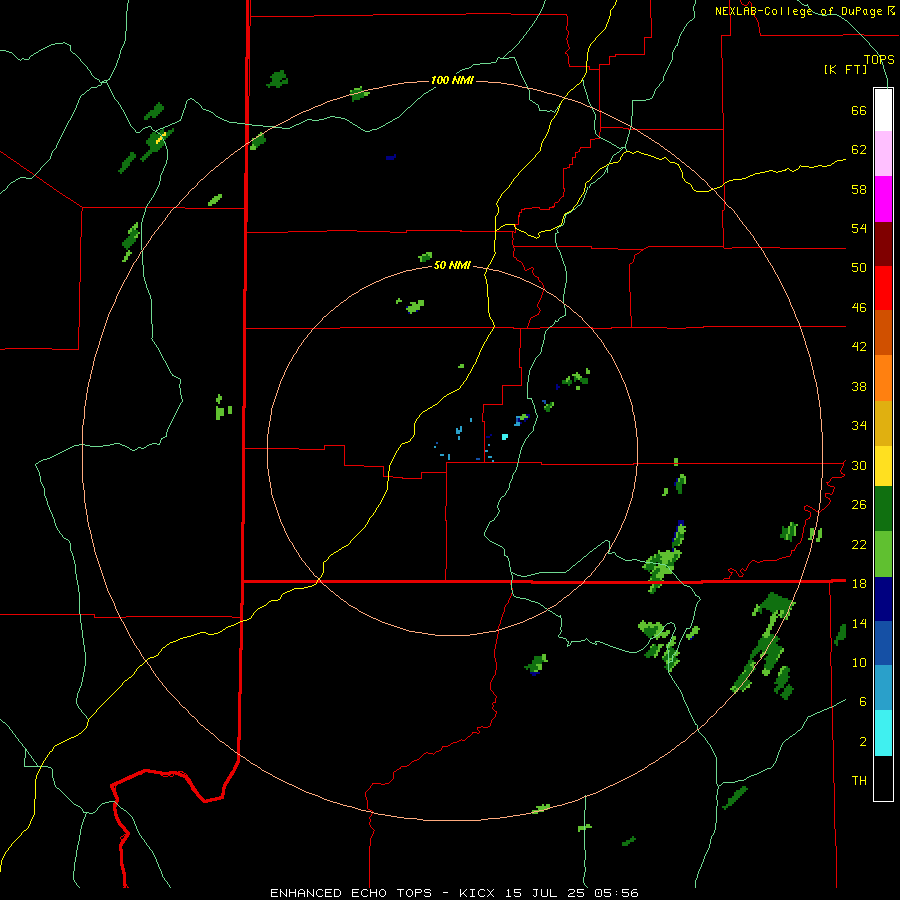Click the light pink legend swatch

pos(883,154)
